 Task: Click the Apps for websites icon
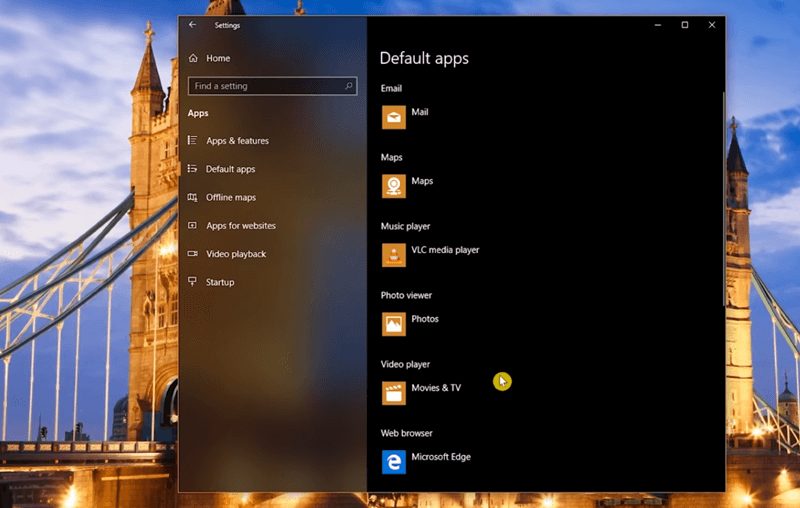[x=192, y=225]
